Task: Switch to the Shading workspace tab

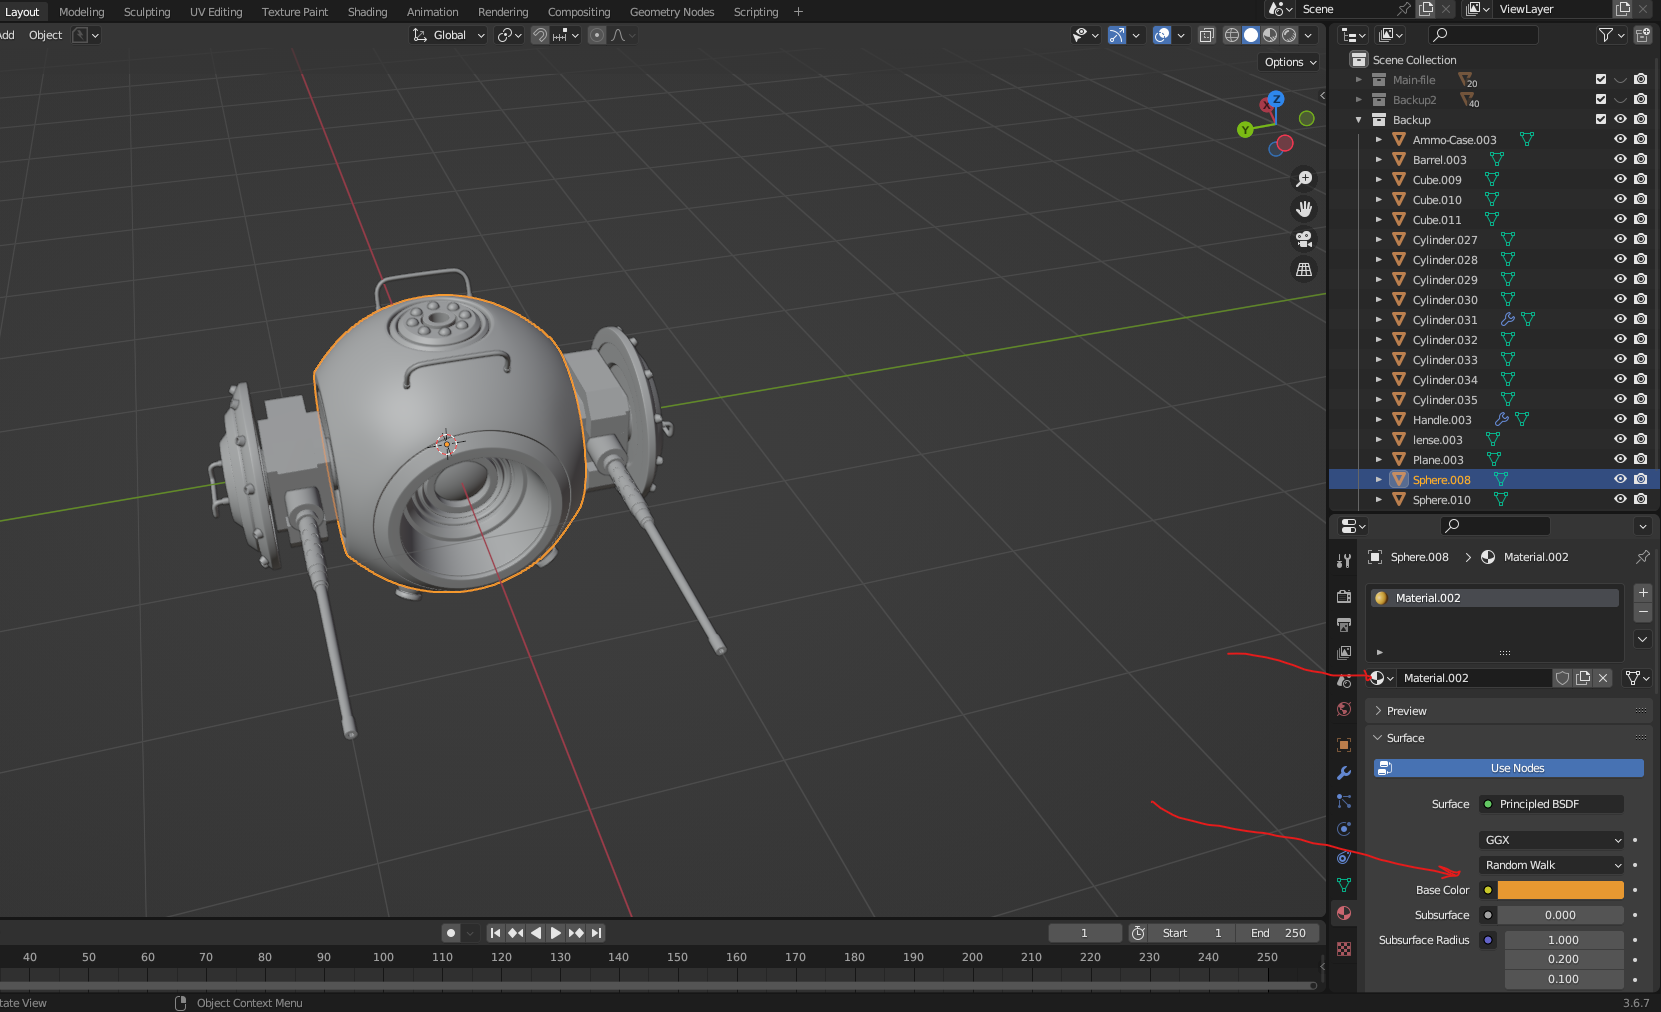Action: (x=367, y=12)
